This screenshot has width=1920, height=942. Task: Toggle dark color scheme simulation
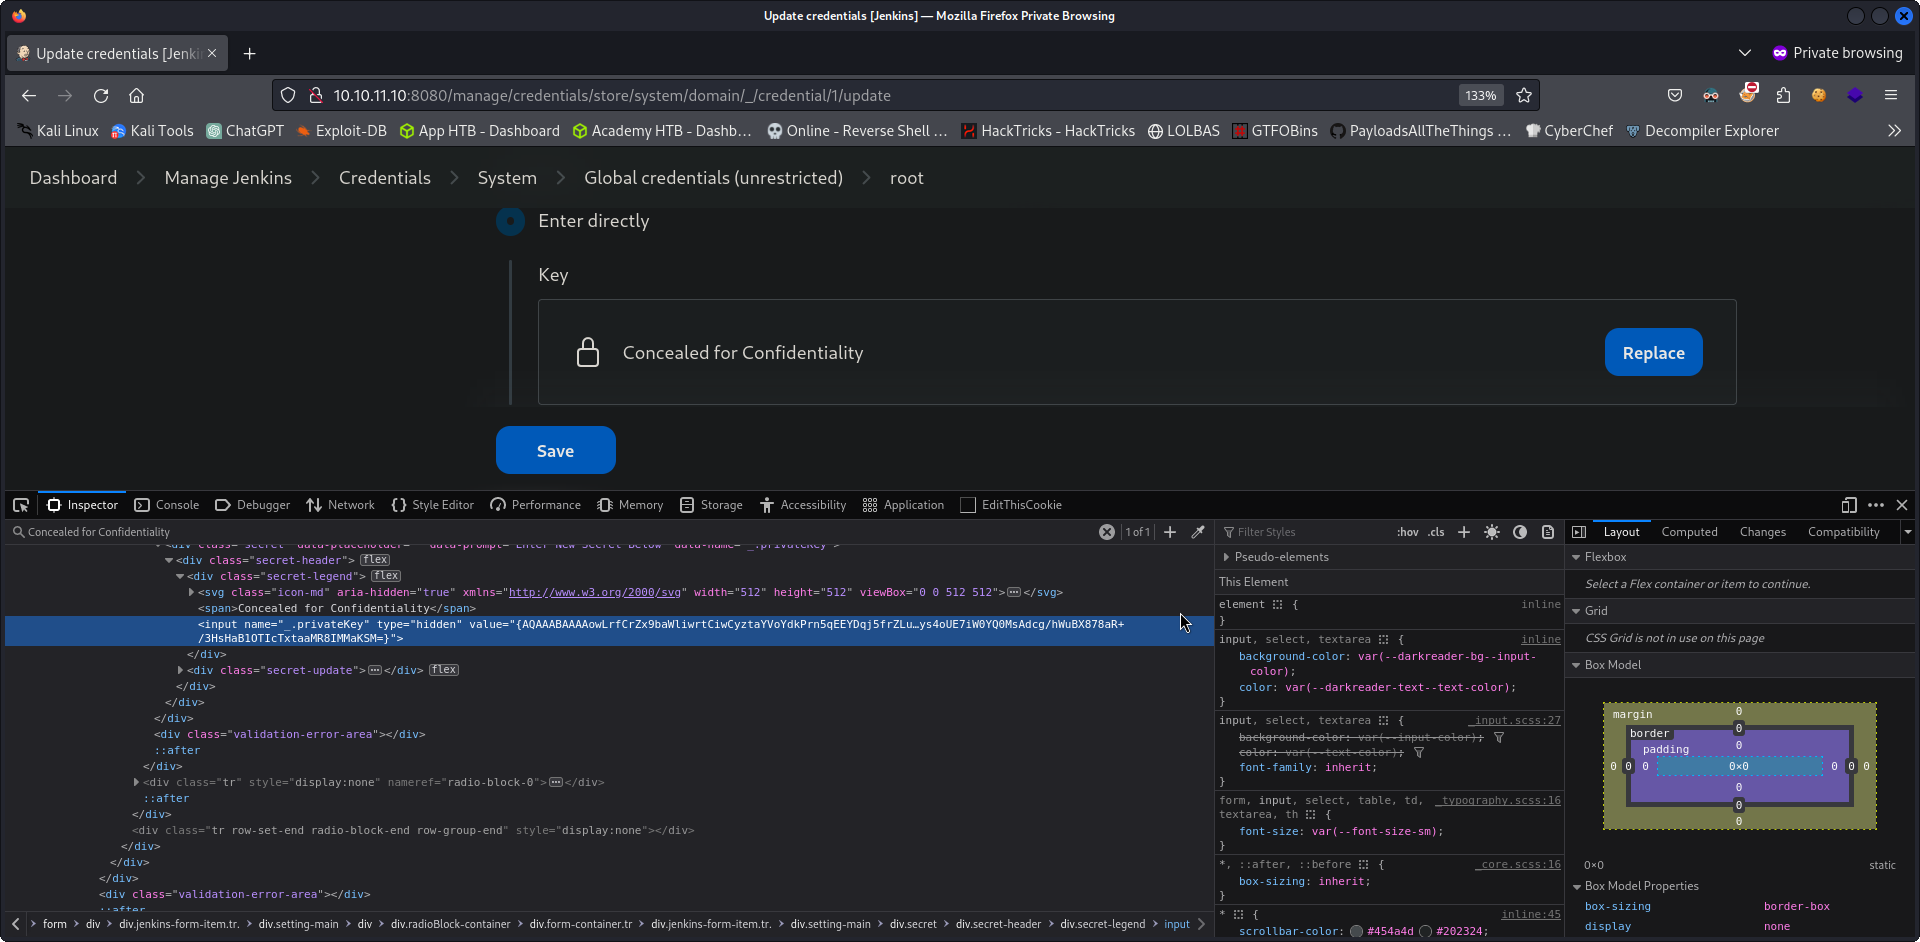[x=1520, y=532]
